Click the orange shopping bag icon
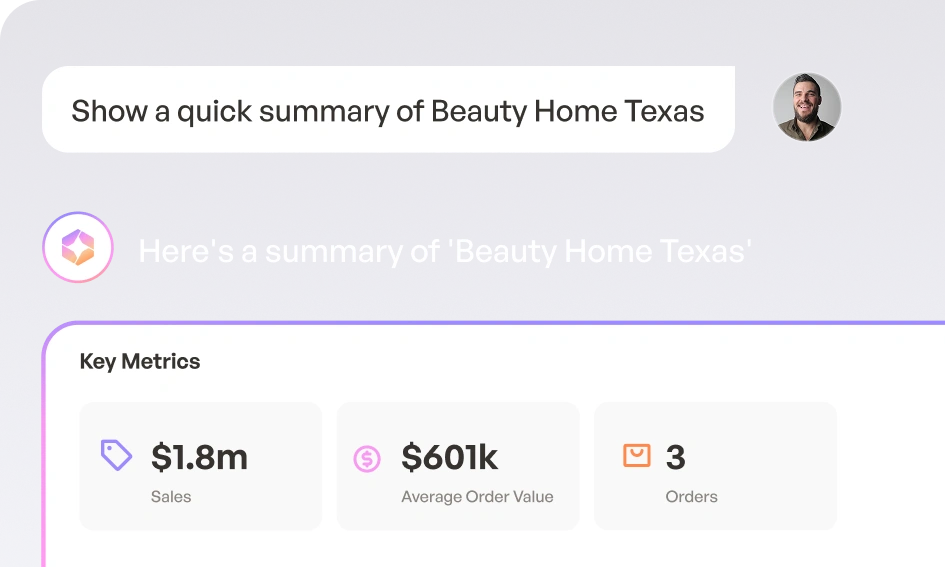This screenshot has width=945, height=567. pos(636,456)
